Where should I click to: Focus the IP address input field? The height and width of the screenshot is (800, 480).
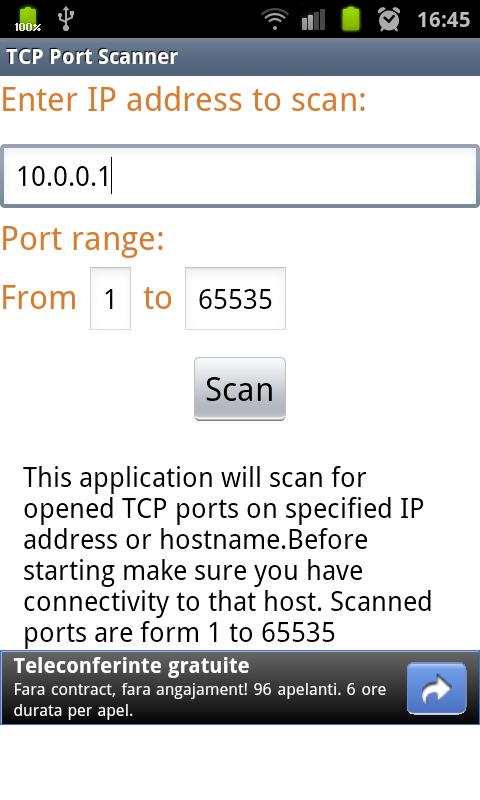[x=240, y=176]
